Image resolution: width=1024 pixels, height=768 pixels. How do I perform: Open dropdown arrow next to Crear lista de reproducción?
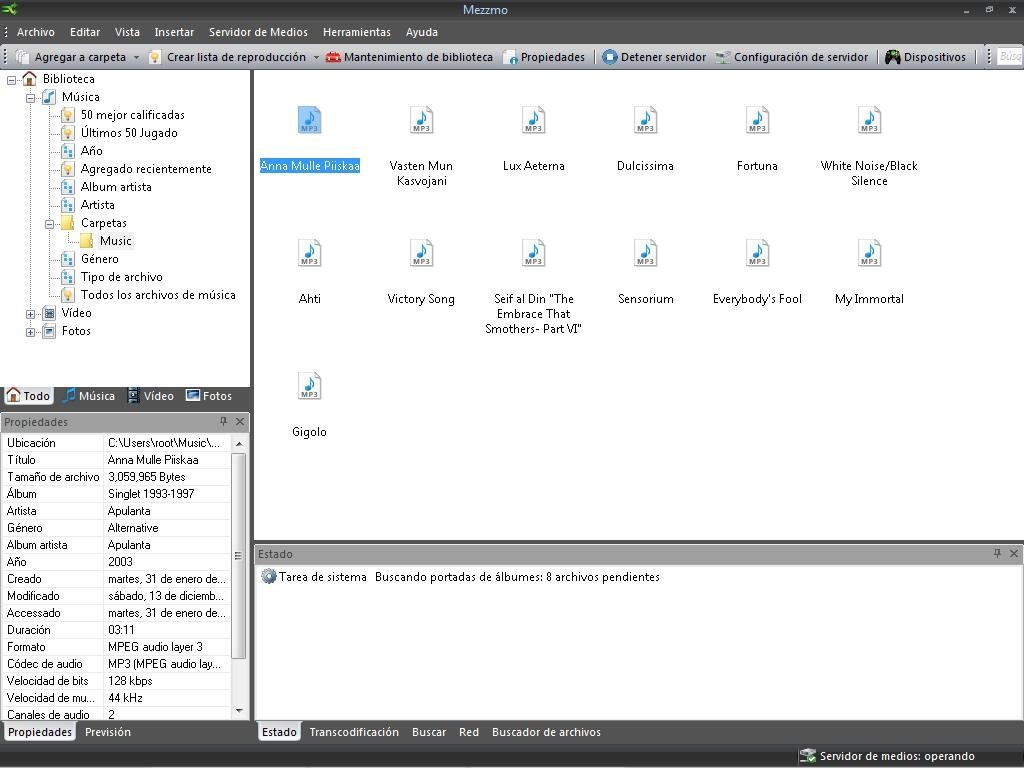[x=316, y=57]
